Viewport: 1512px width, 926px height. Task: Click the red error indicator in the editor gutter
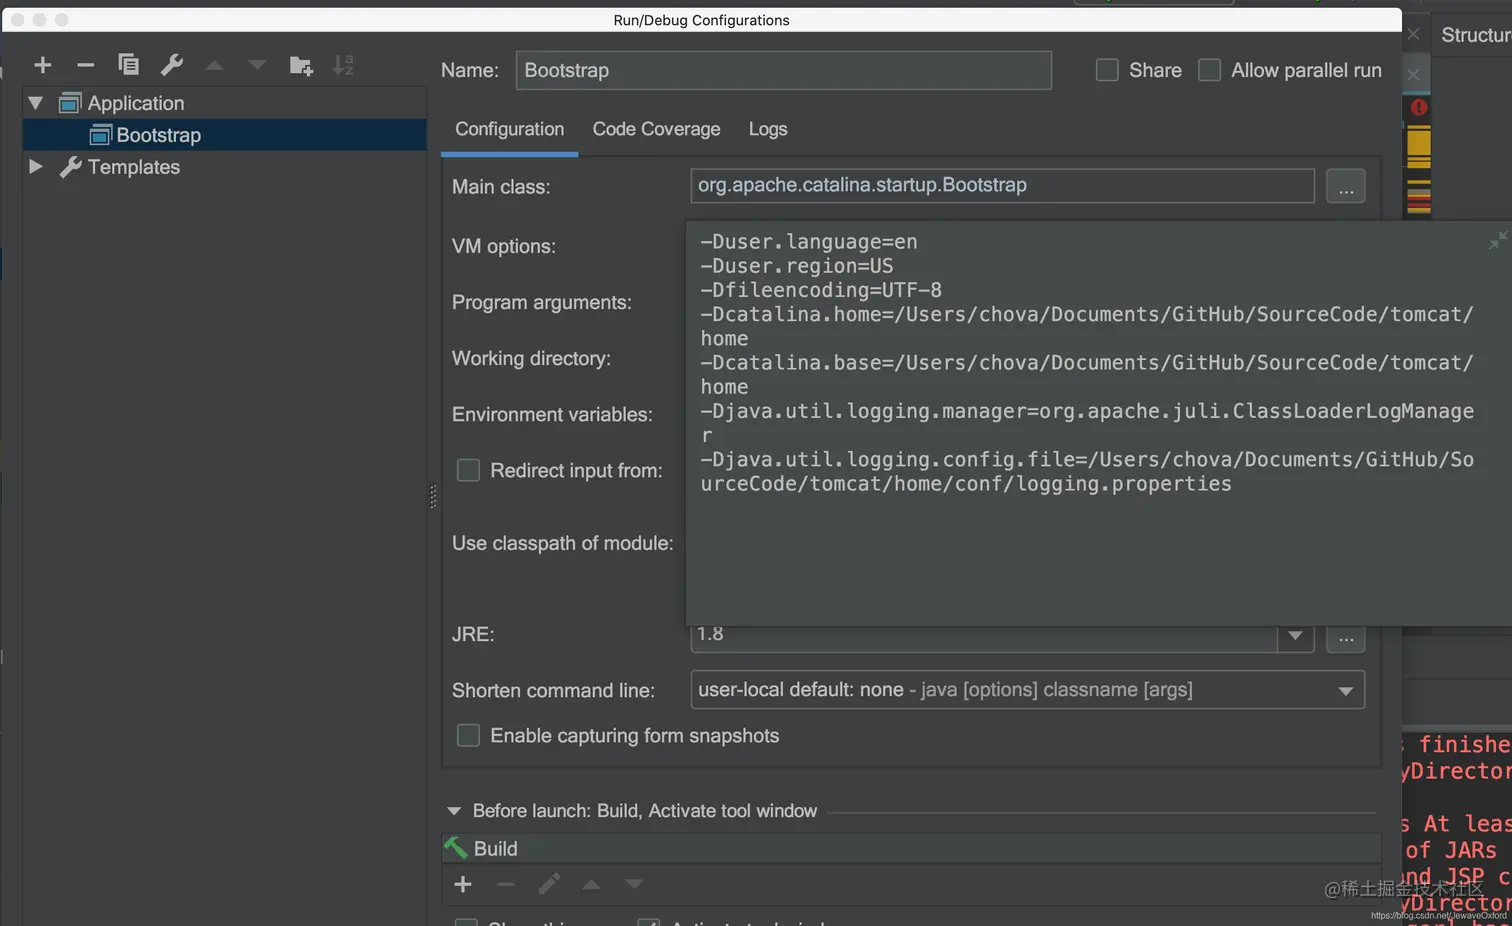click(1419, 107)
